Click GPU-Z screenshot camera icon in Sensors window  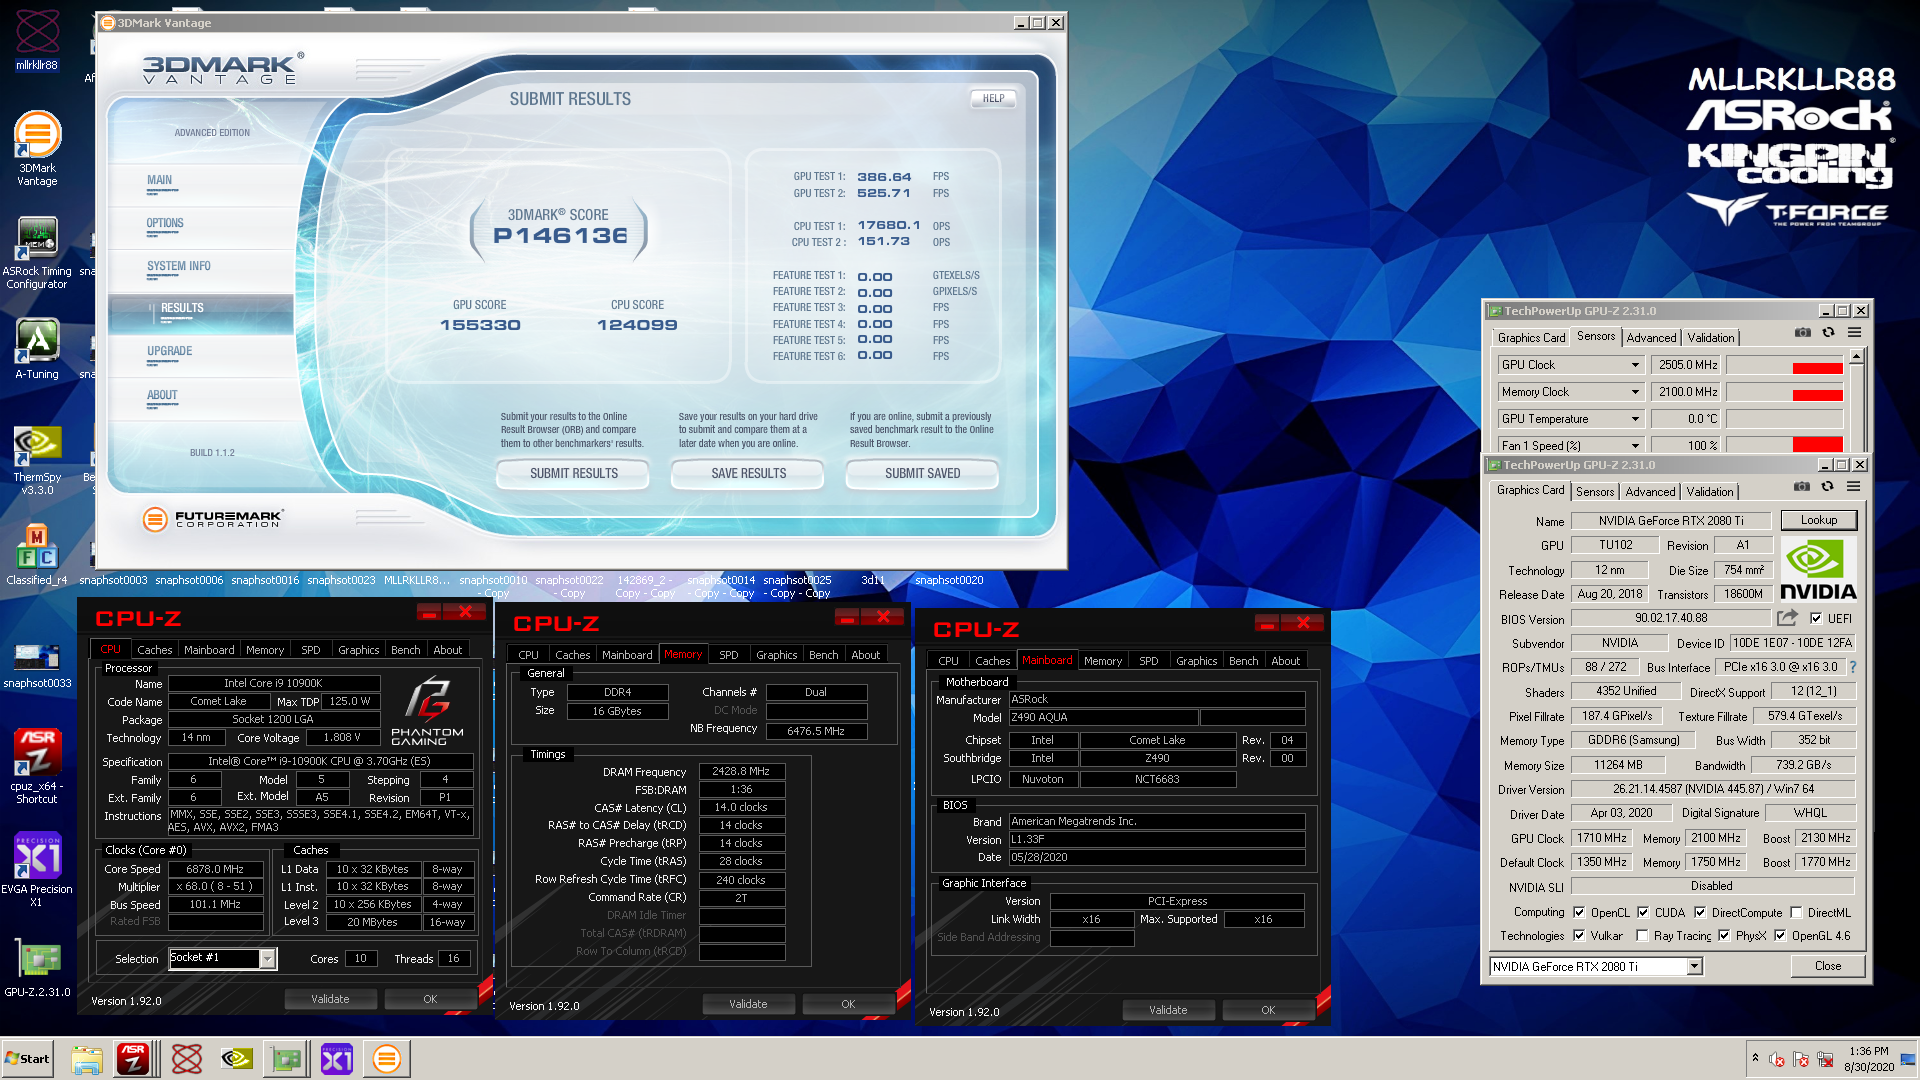1802,333
